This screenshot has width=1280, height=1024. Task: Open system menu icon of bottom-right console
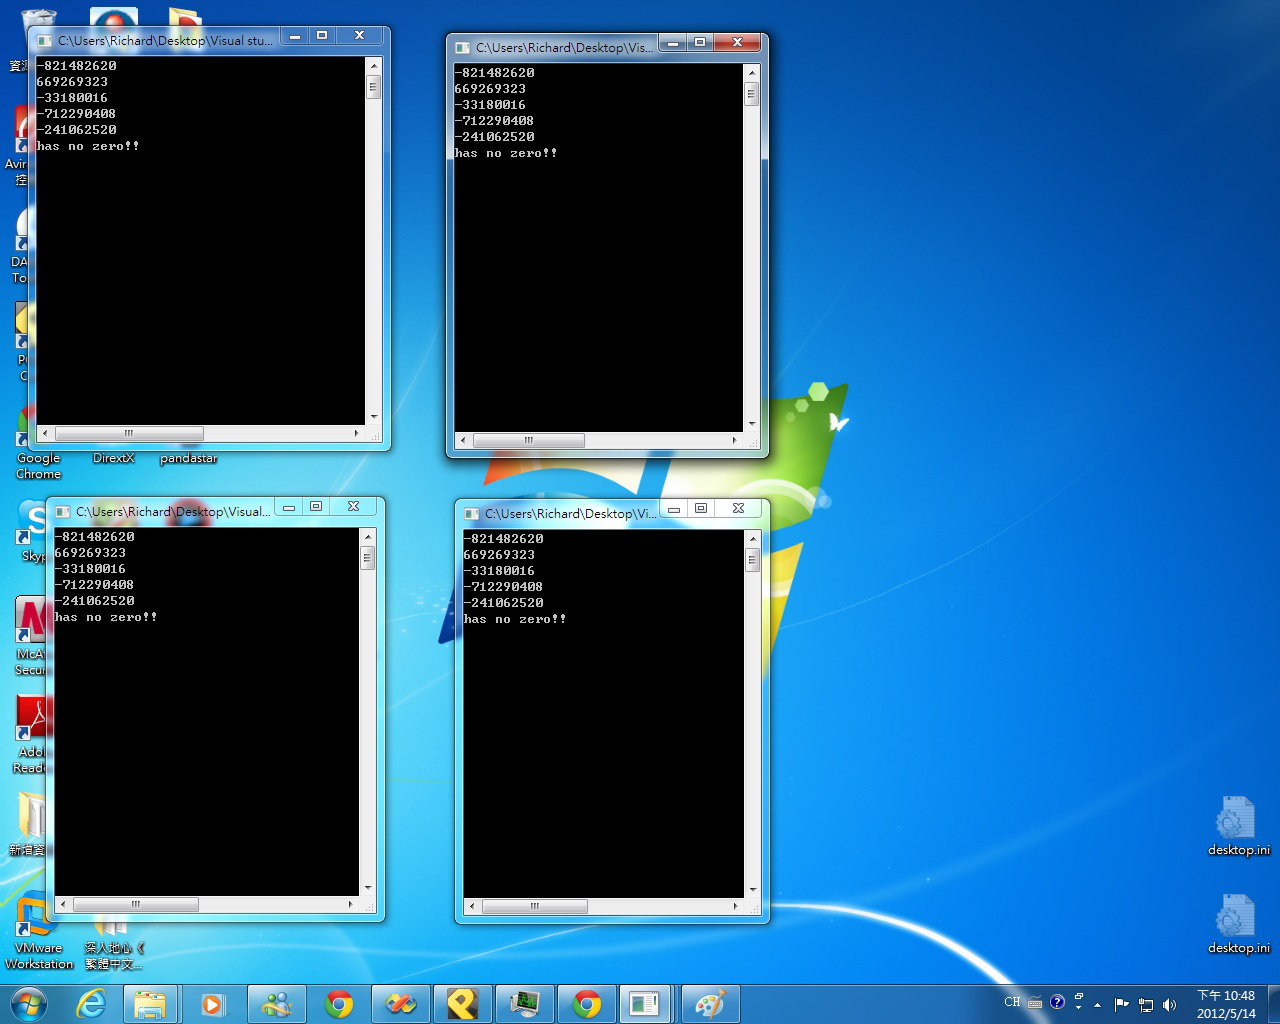tap(471, 514)
